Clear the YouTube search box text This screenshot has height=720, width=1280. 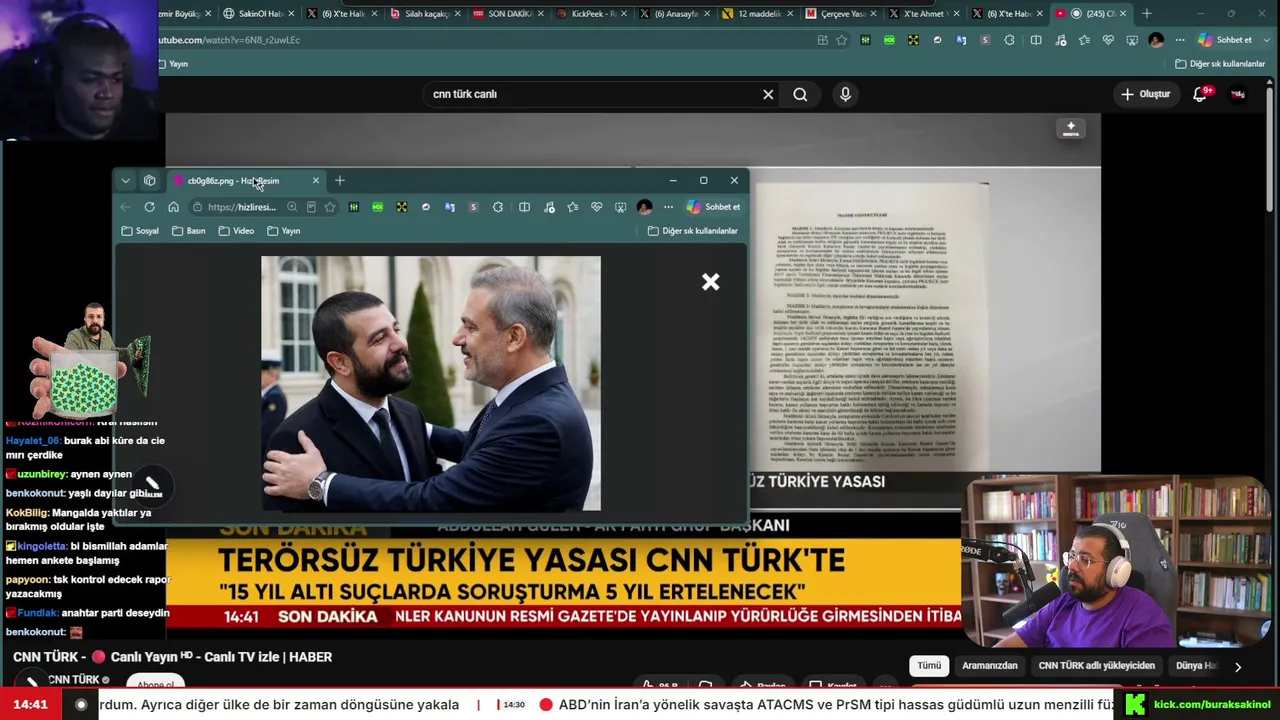pyautogui.click(x=768, y=94)
